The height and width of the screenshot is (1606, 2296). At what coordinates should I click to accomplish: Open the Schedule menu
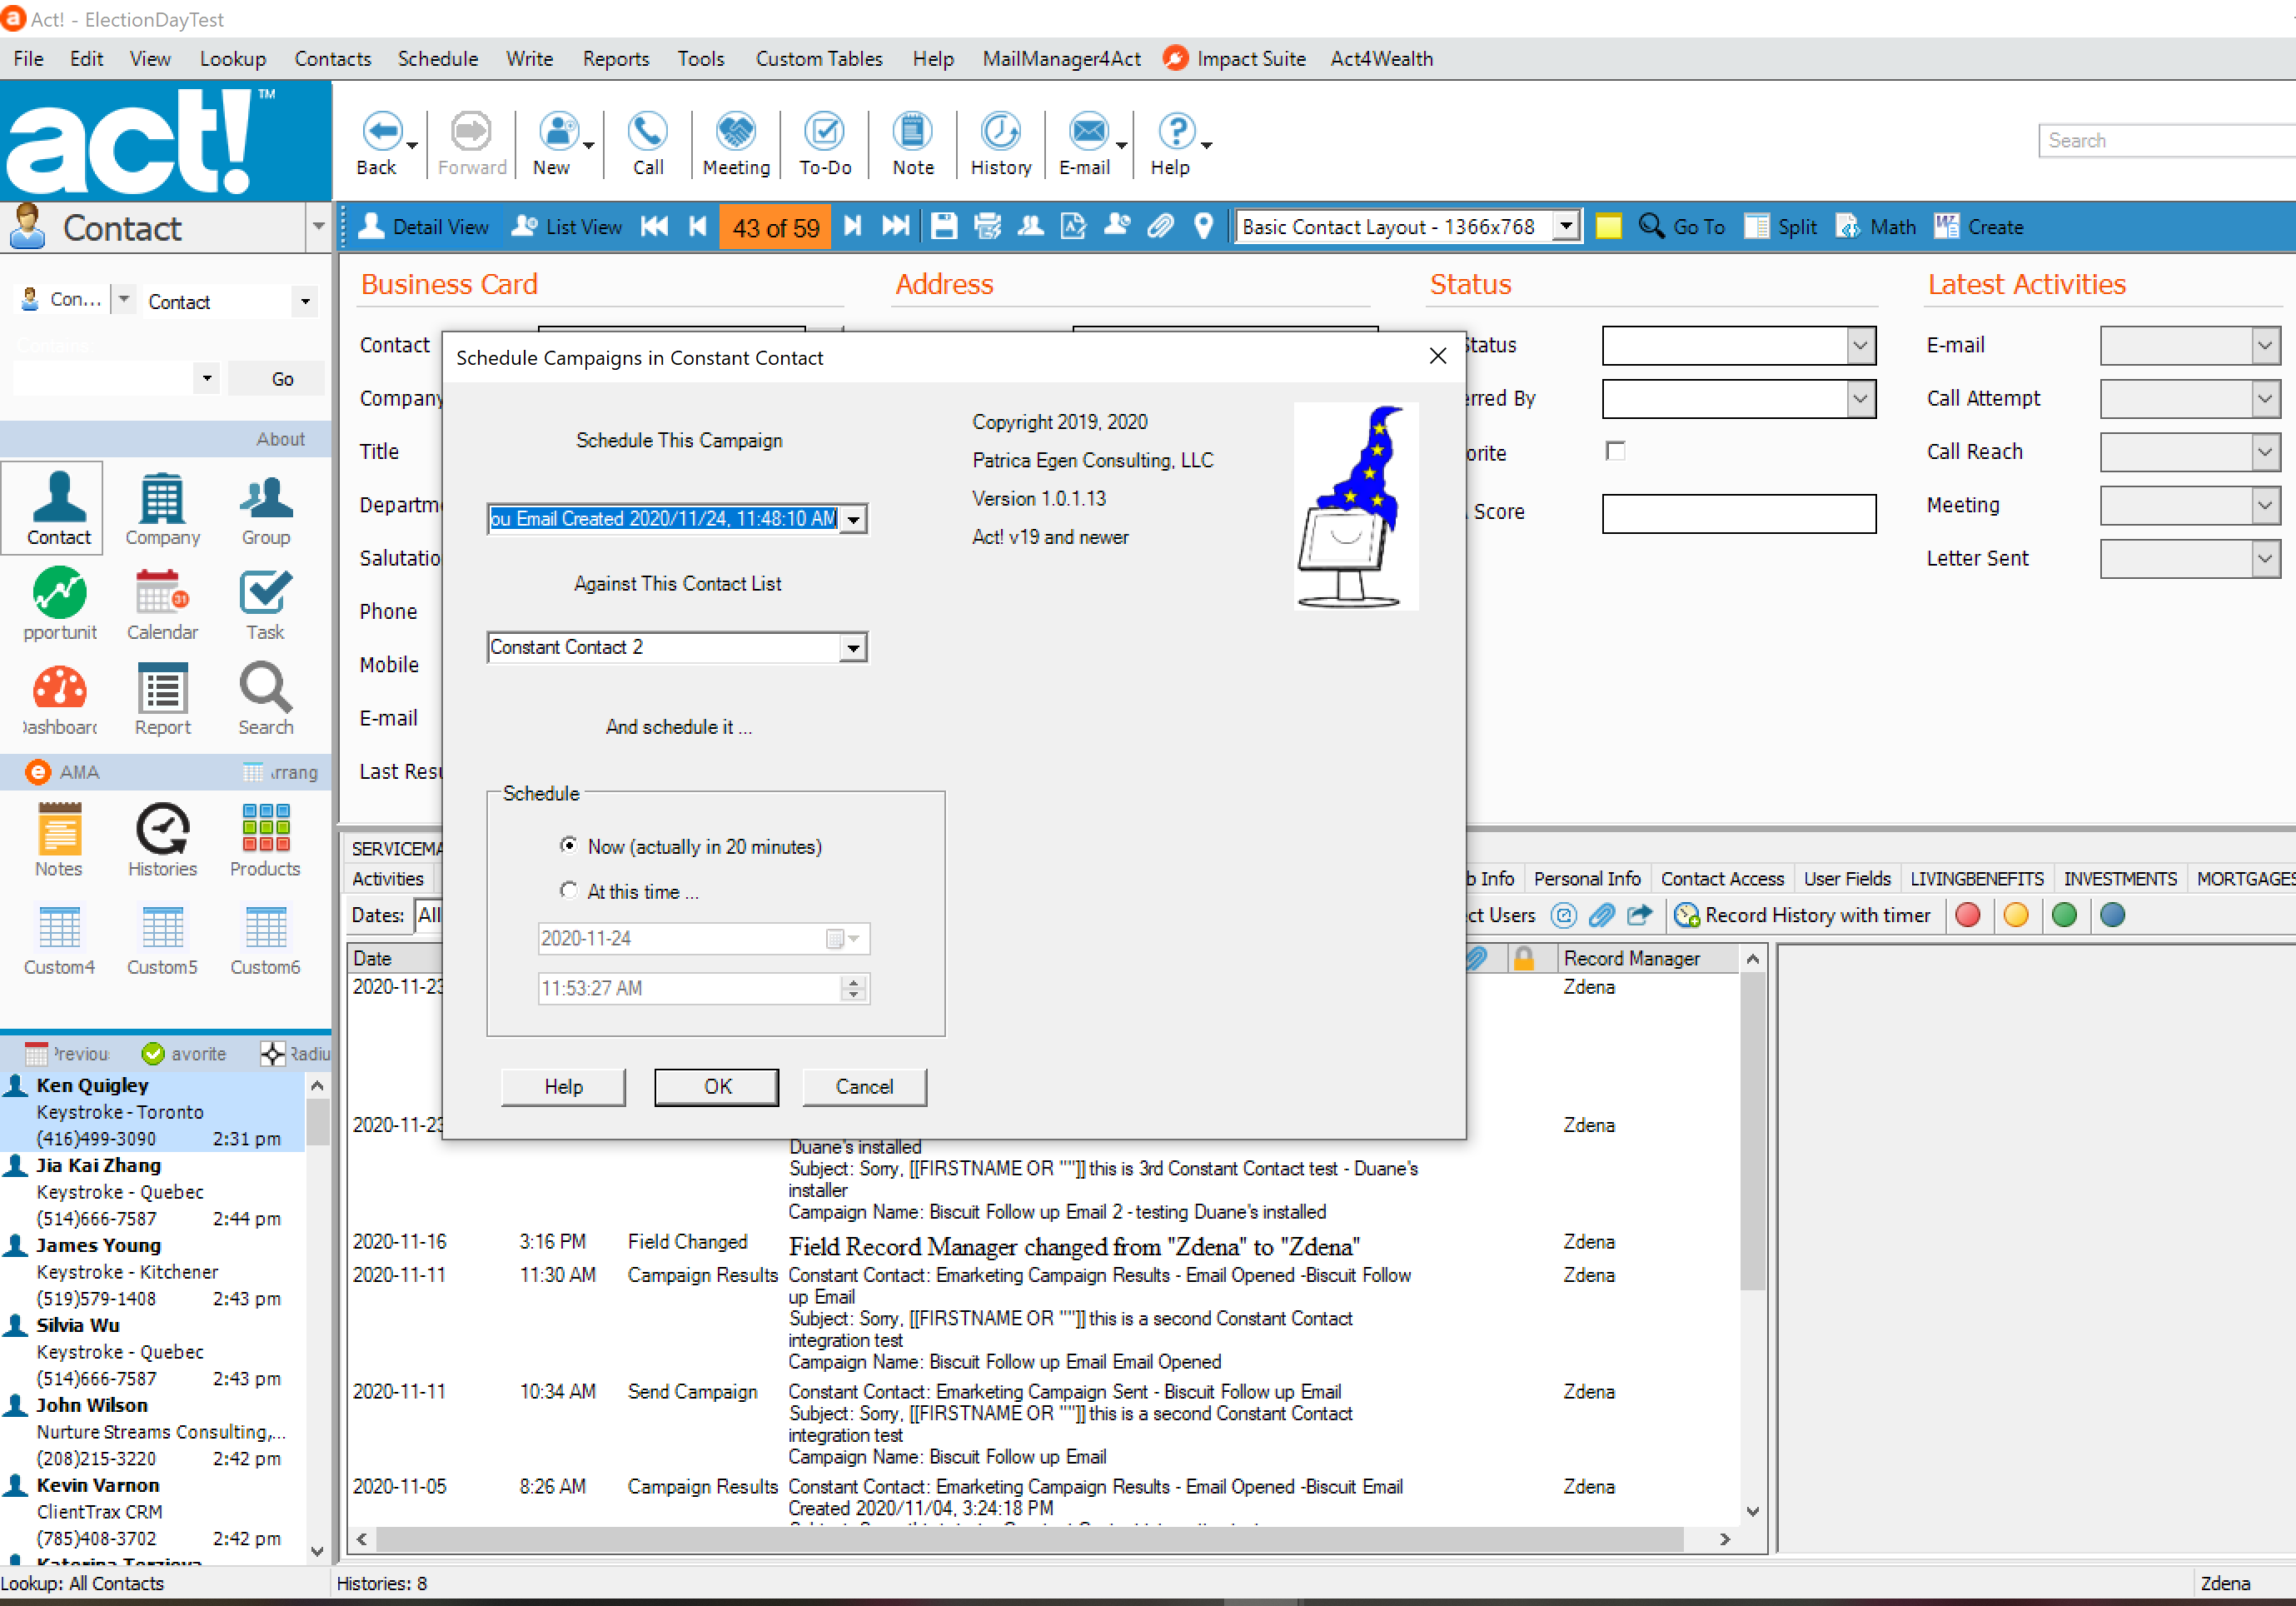[438, 59]
